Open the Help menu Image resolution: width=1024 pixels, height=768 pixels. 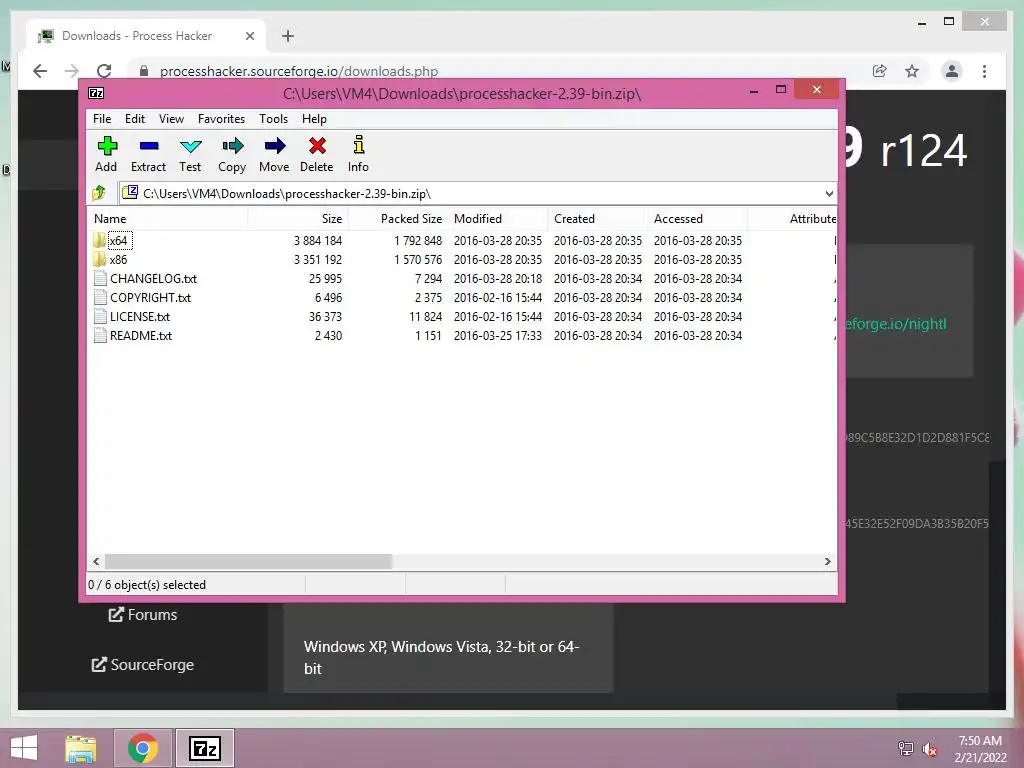(x=314, y=119)
